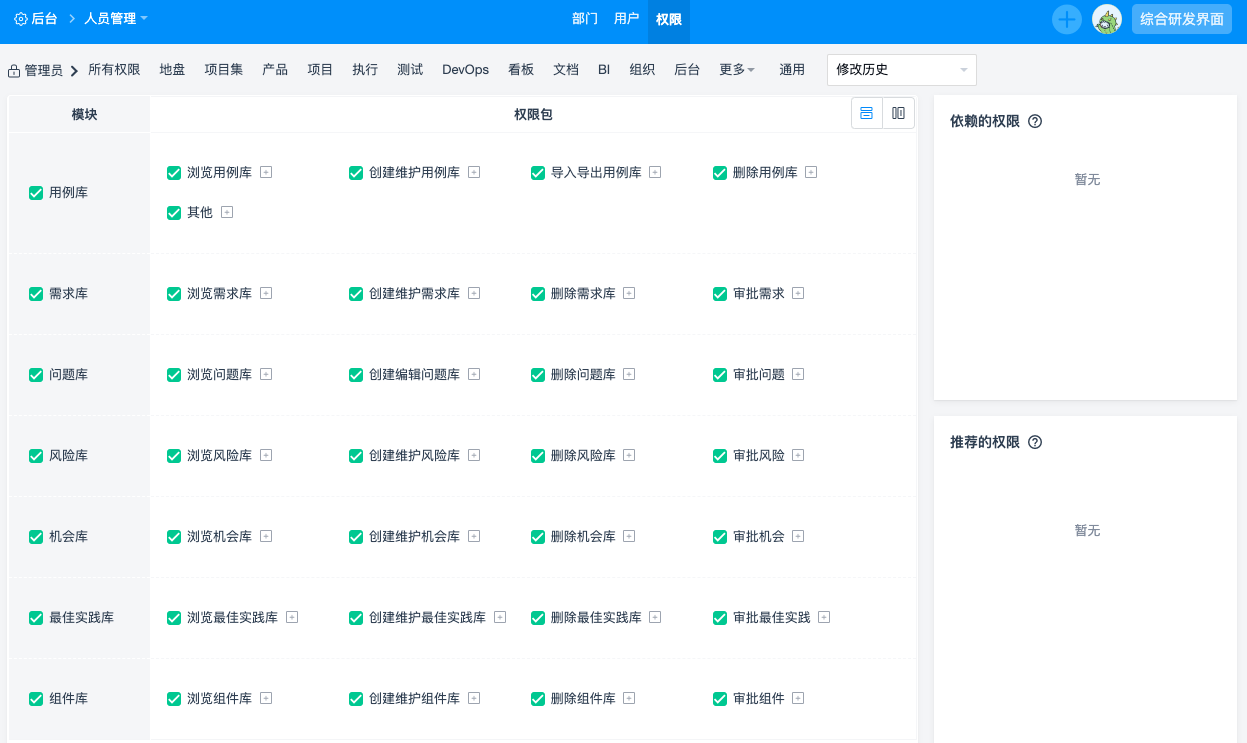Click help icon beside 推荐的权限
1247x743 pixels.
pos(1035,442)
